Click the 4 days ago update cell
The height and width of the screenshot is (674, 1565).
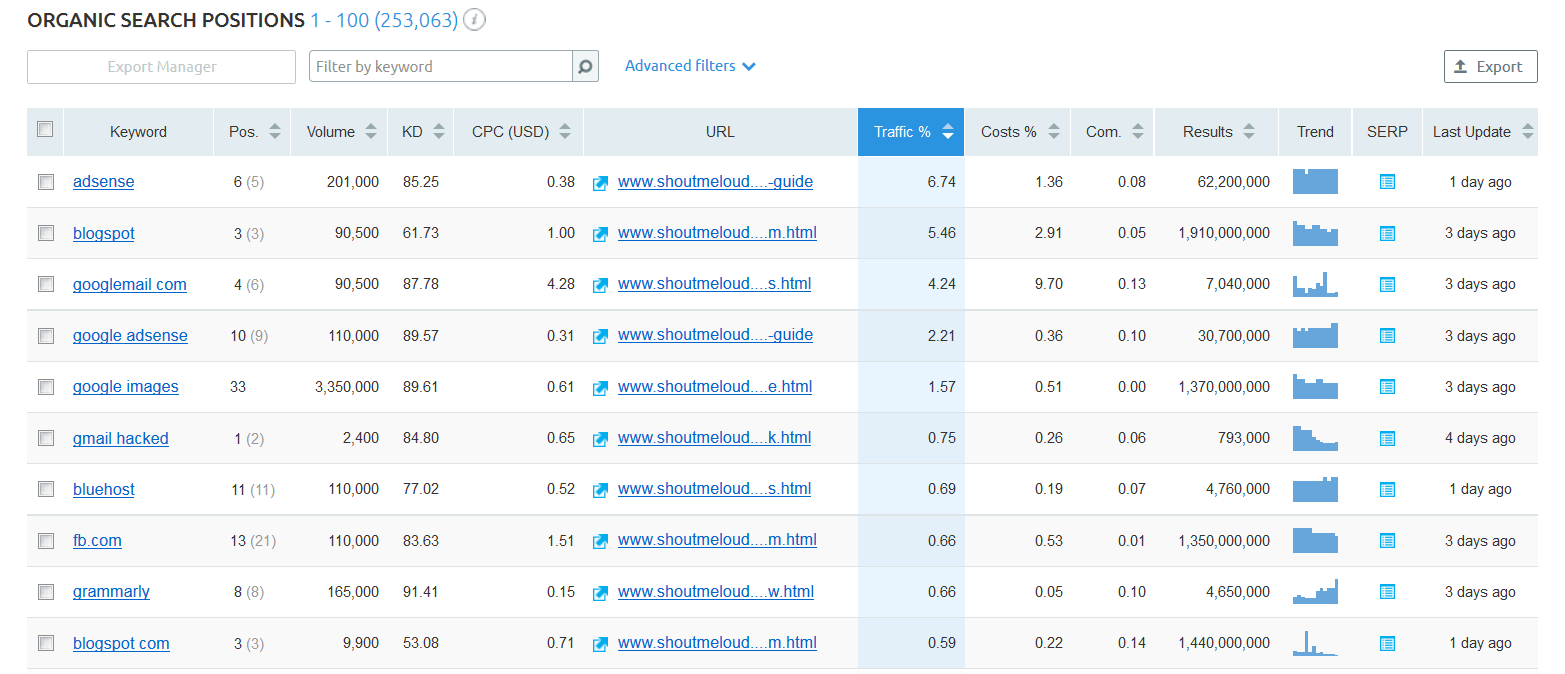click(x=1480, y=438)
